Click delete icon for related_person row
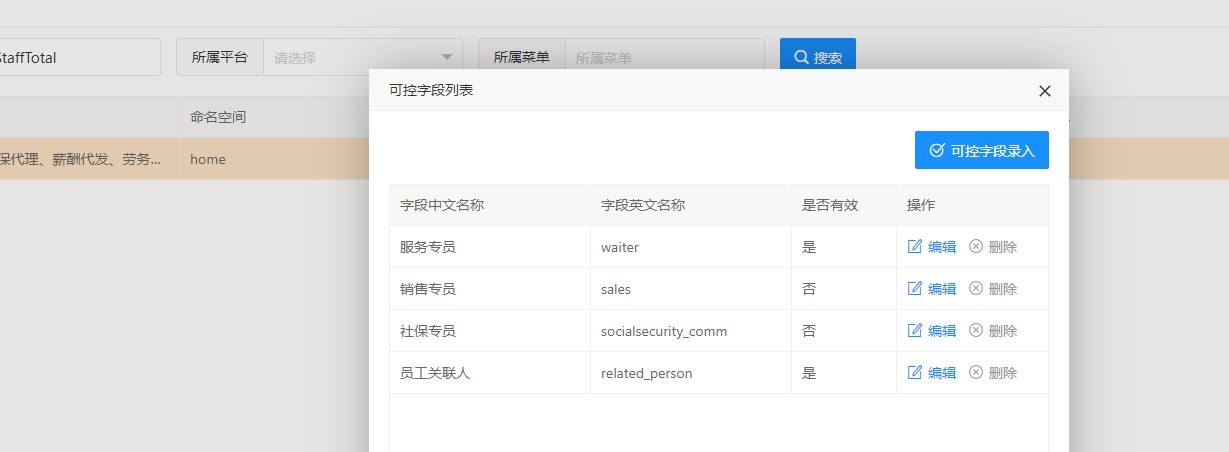 pos(976,373)
